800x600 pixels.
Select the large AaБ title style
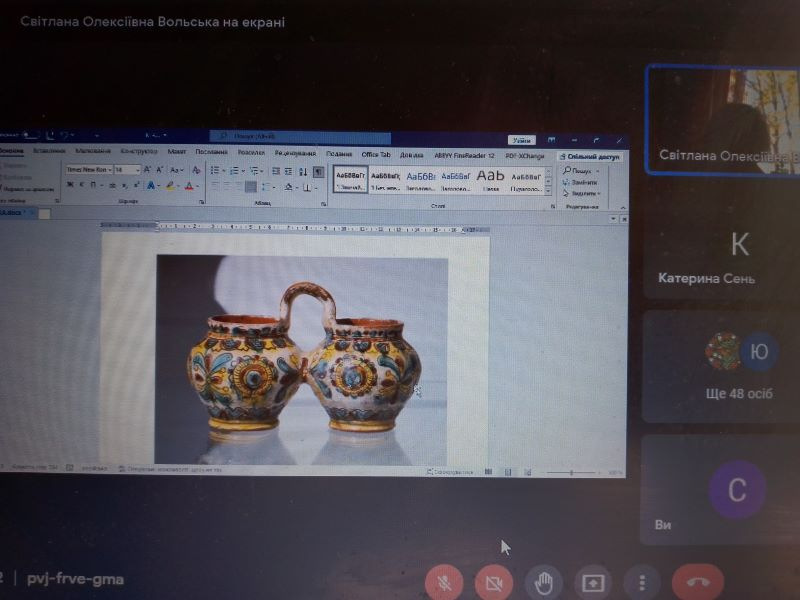click(x=490, y=180)
